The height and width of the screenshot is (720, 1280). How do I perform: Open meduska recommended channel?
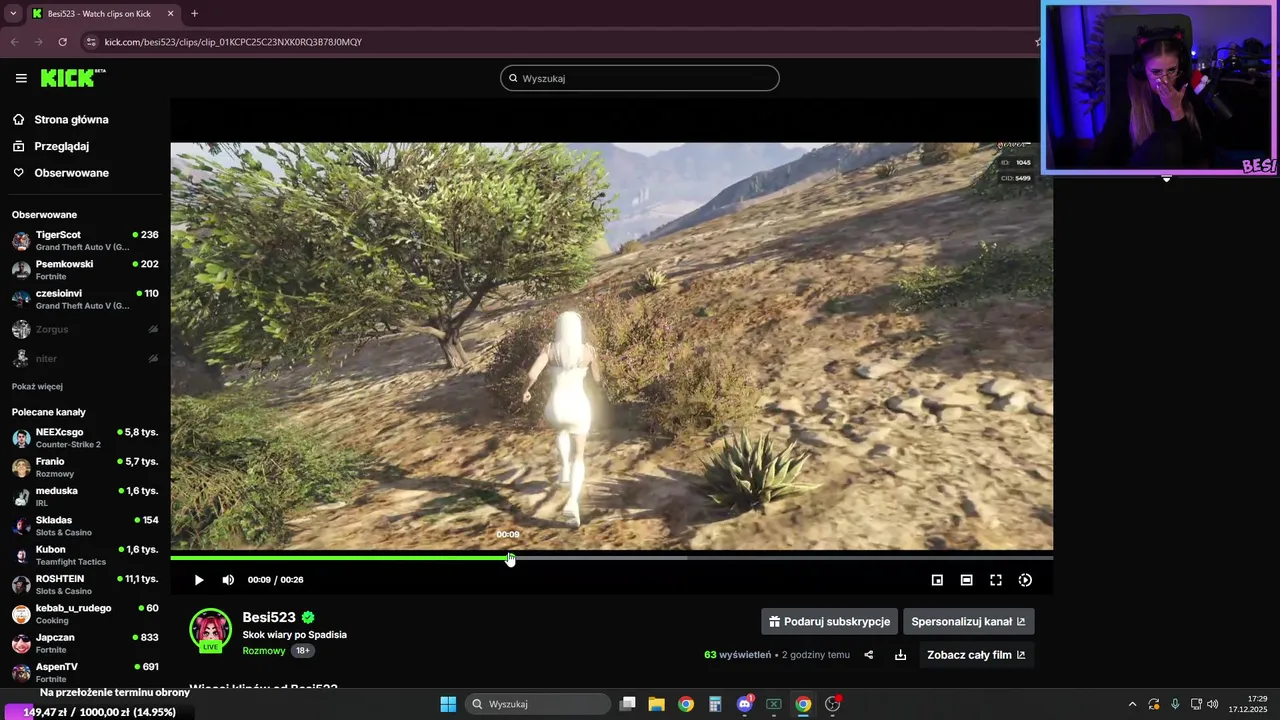(x=84, y=496)
